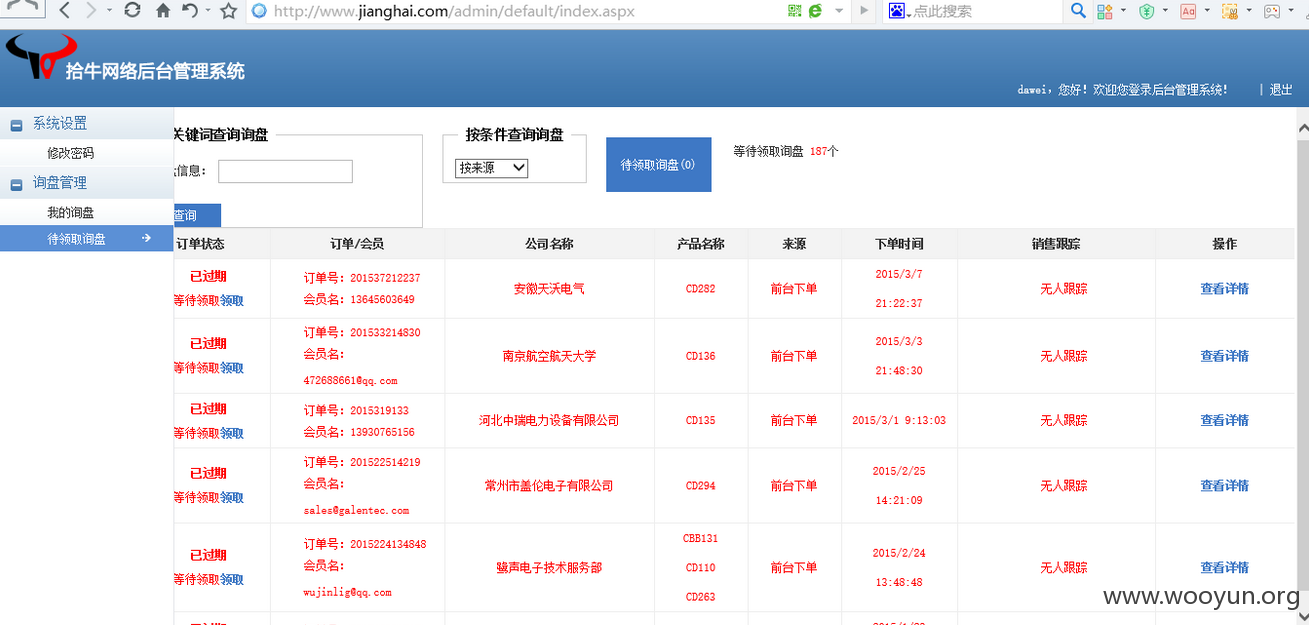
Task: Click 领取 for order 201533214830
Action: [232, 367]
